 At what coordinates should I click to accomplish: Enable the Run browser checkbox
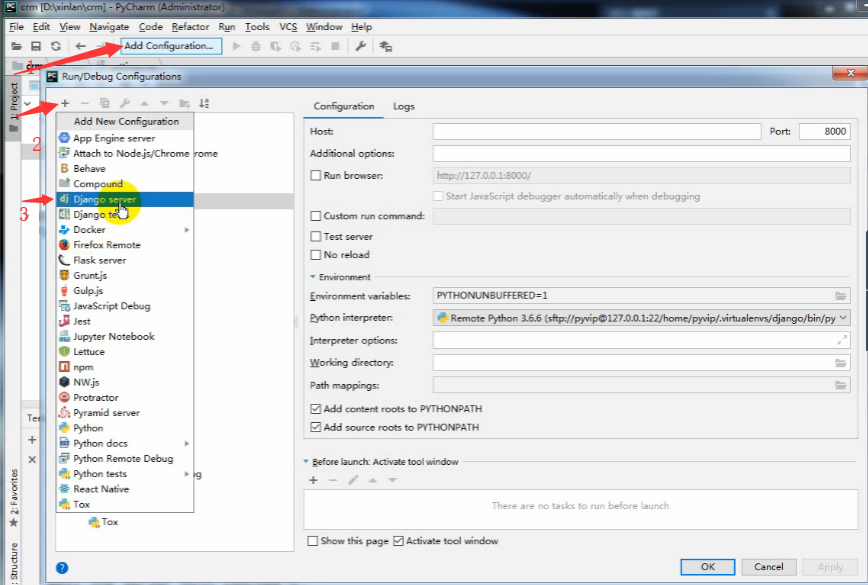click(x=316, y=175)
